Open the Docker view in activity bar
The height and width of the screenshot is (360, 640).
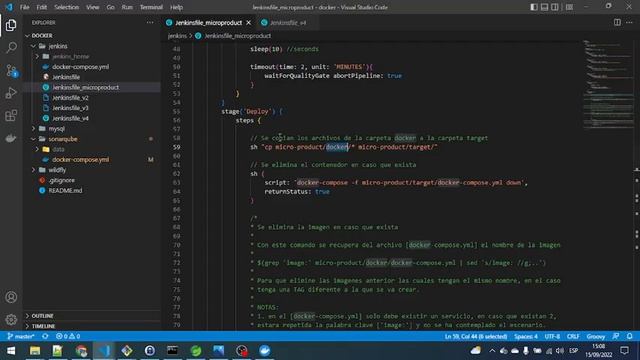11,138
